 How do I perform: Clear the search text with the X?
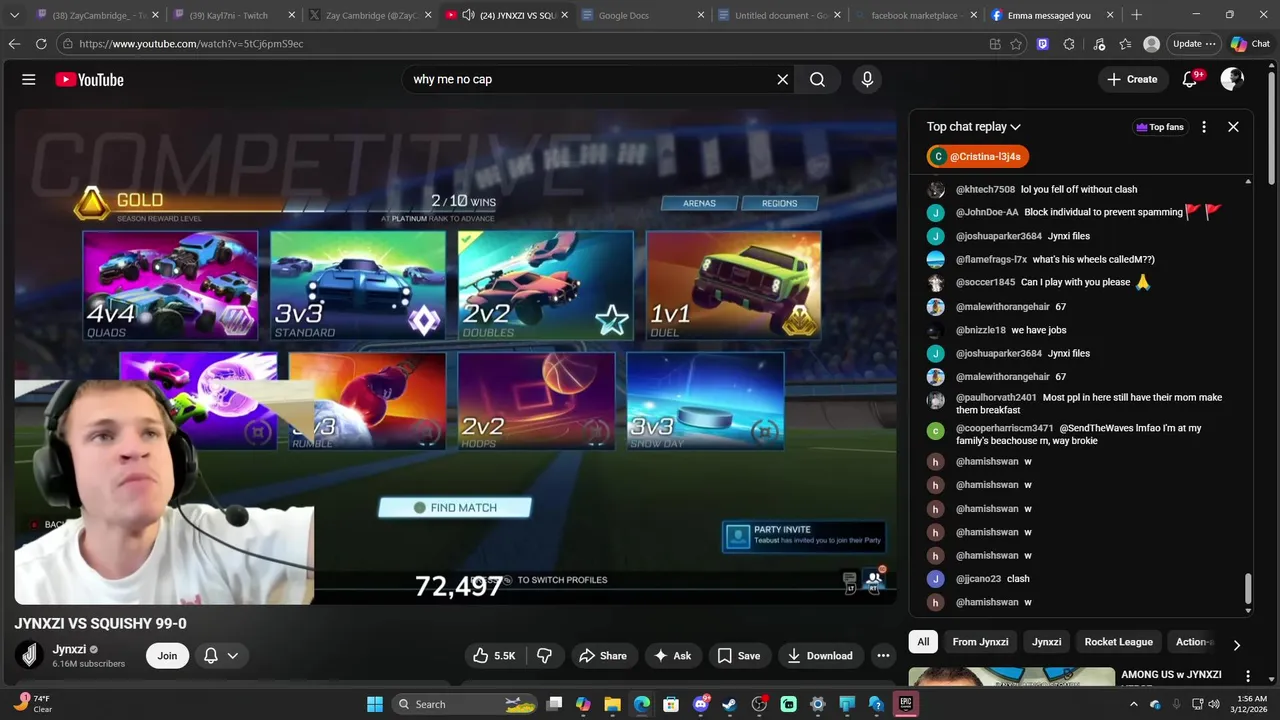pos(783,79)
